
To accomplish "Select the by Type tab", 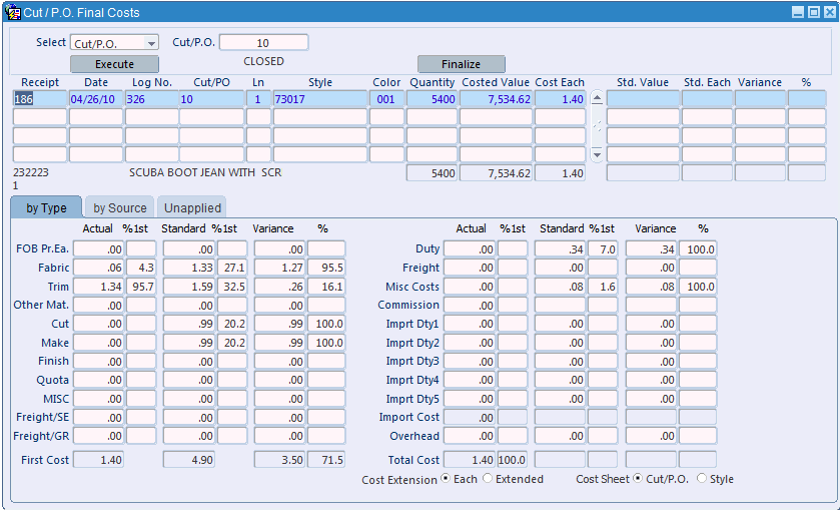I will 46,208.
